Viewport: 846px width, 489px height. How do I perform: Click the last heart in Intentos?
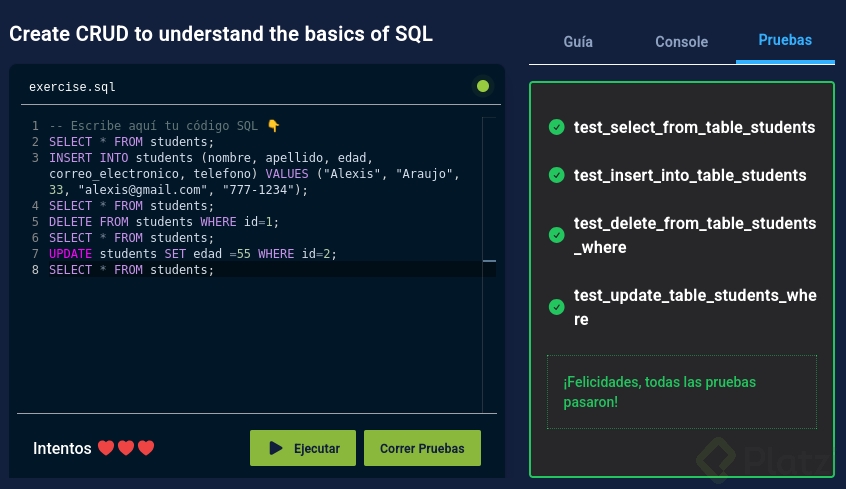click(146, 448)
